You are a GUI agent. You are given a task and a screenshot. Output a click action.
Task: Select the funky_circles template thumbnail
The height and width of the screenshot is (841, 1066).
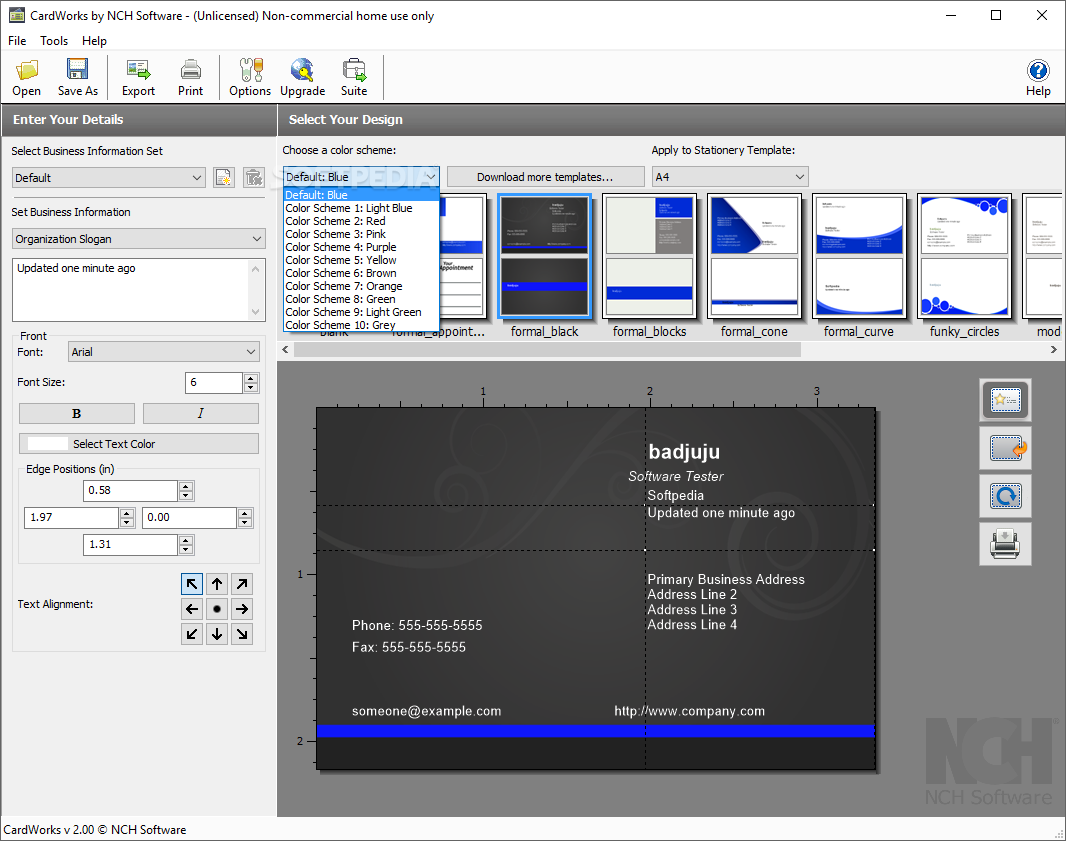pos(964,256)
